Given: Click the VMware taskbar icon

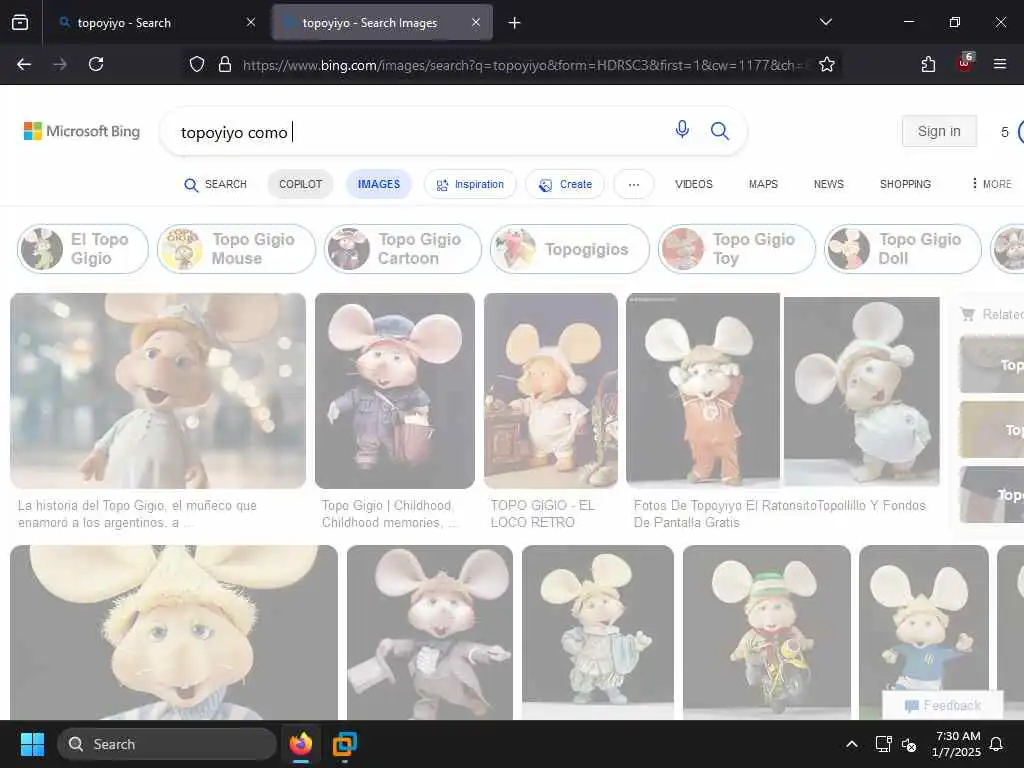Looking at the screenshot, I should [345, 744].
